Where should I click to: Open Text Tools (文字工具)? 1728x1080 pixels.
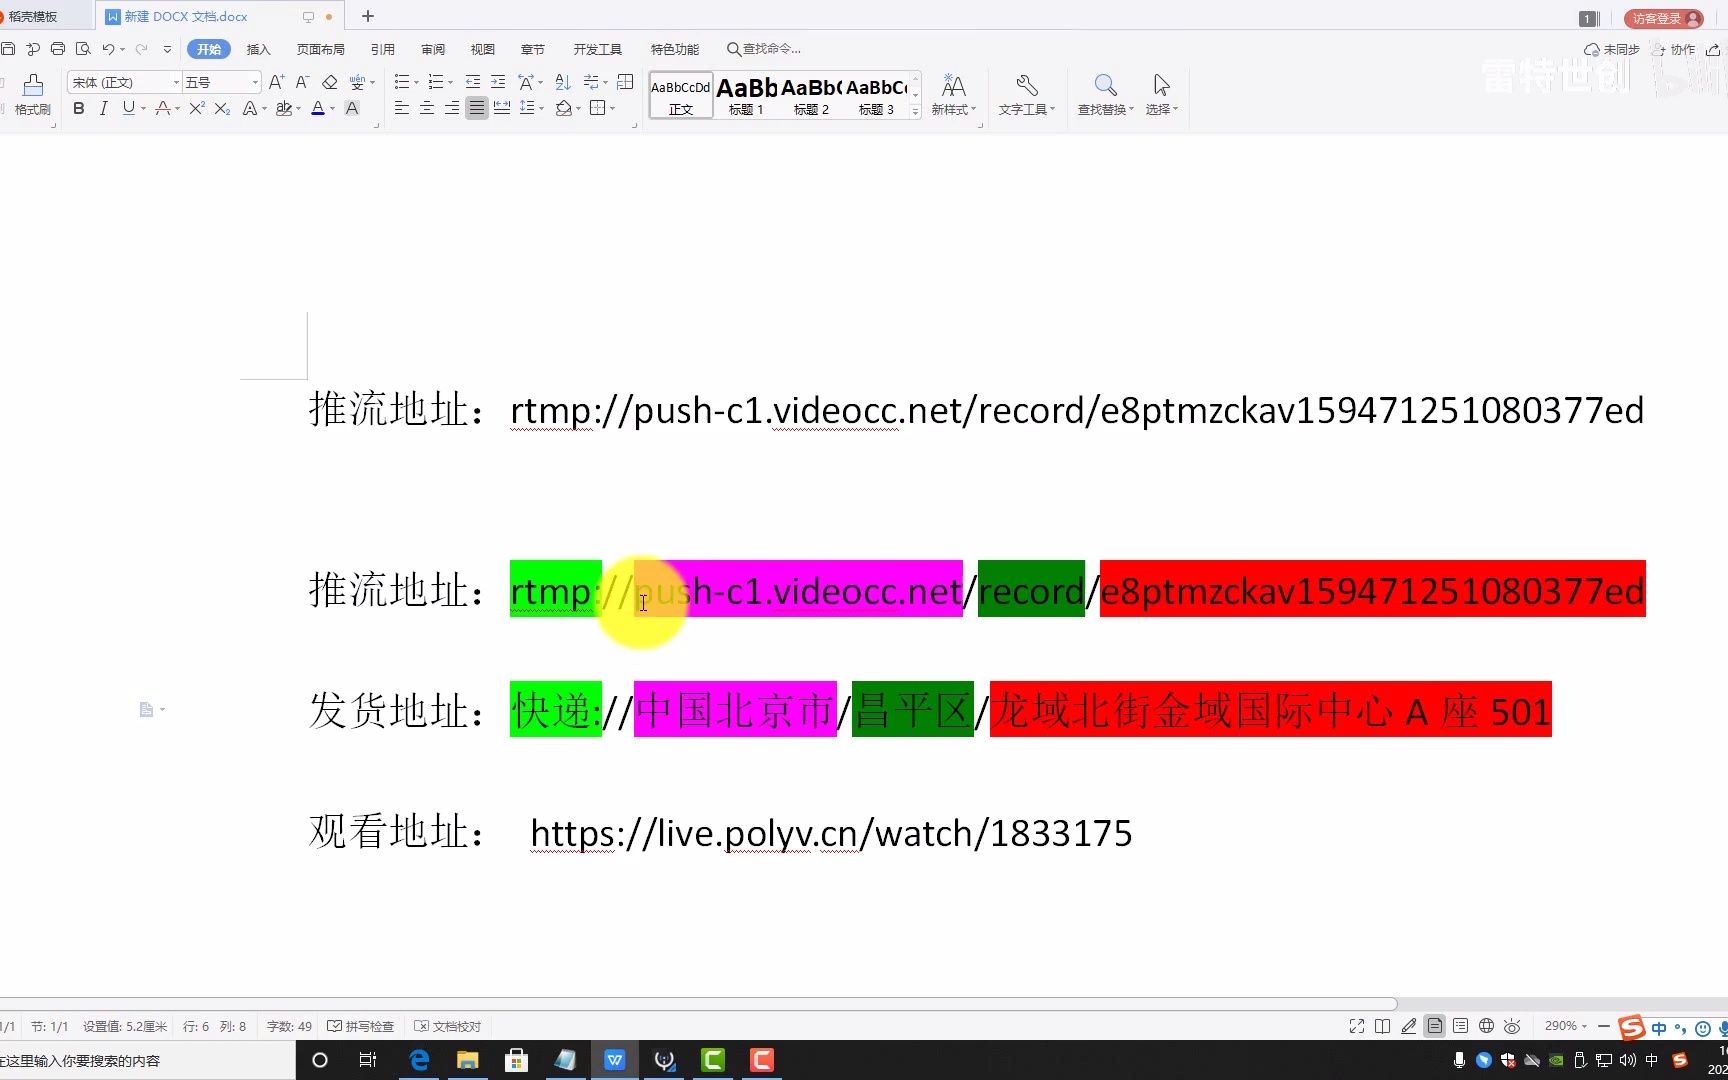pyautogui.click(x=1026, y=95)
